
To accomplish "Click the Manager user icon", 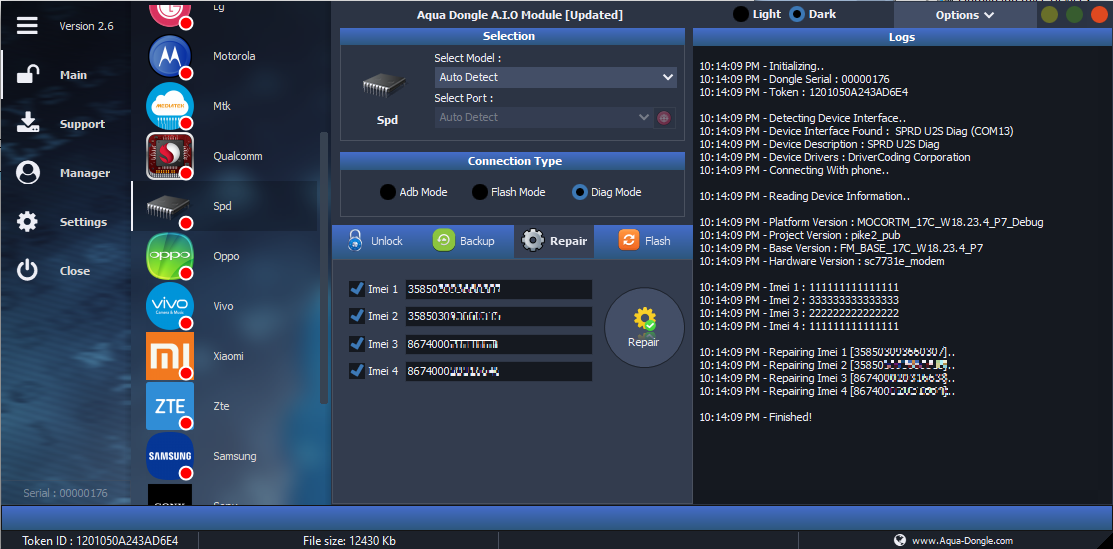I will pos(28,173).
